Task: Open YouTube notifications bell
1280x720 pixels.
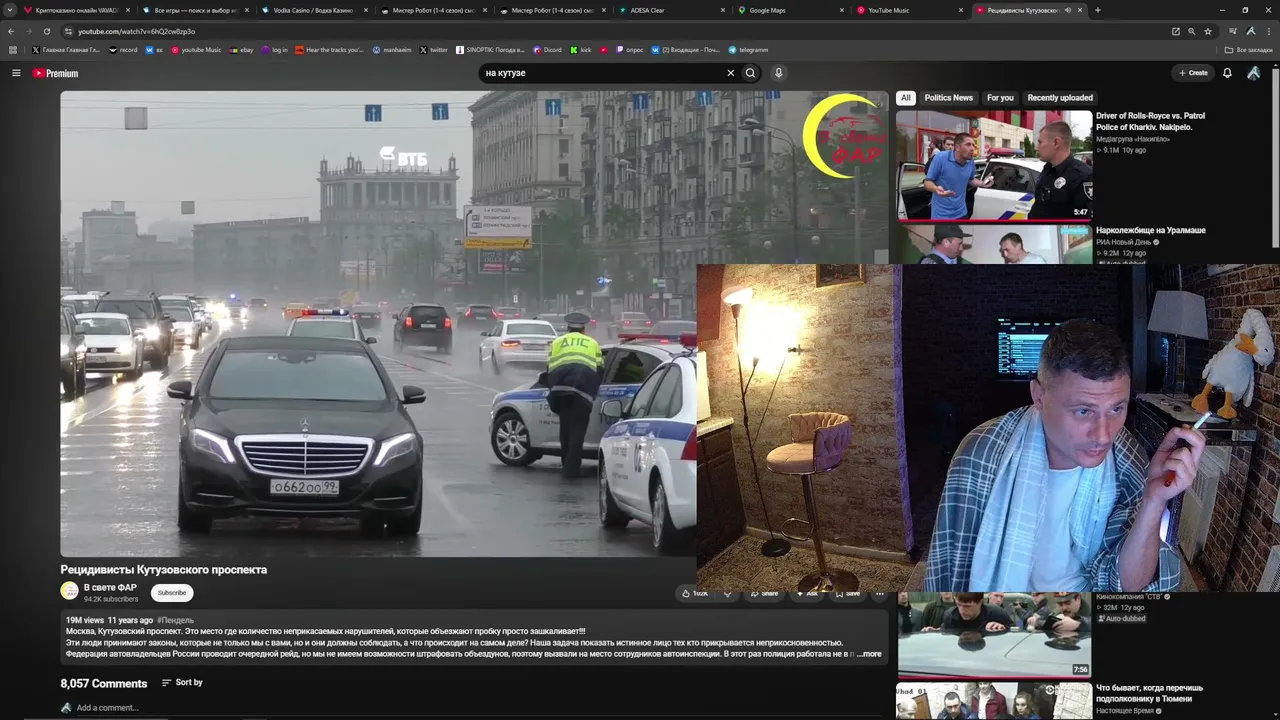Action: click(x=1227, y=73)
